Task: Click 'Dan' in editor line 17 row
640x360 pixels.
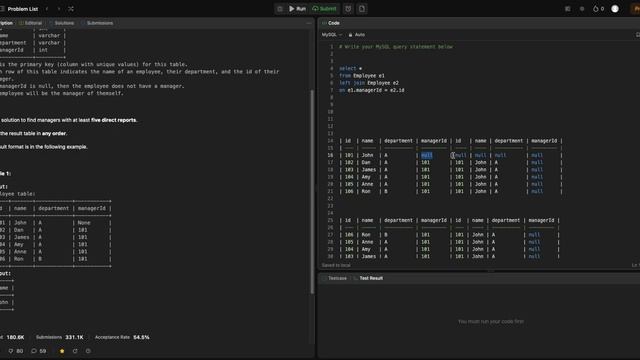Action: [366, 162]
